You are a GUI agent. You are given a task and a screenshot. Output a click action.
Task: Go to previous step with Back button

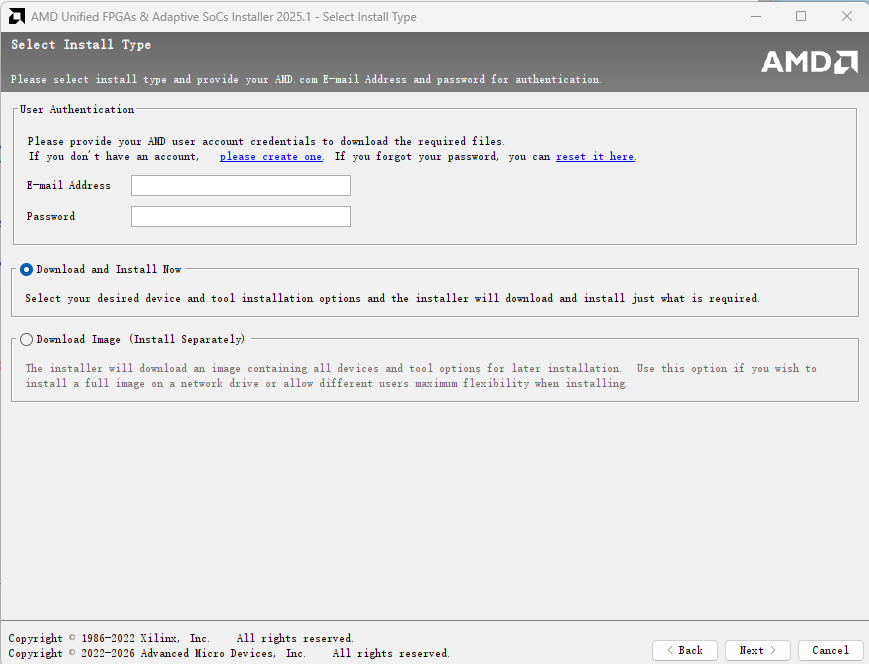(x=685, y=650)
